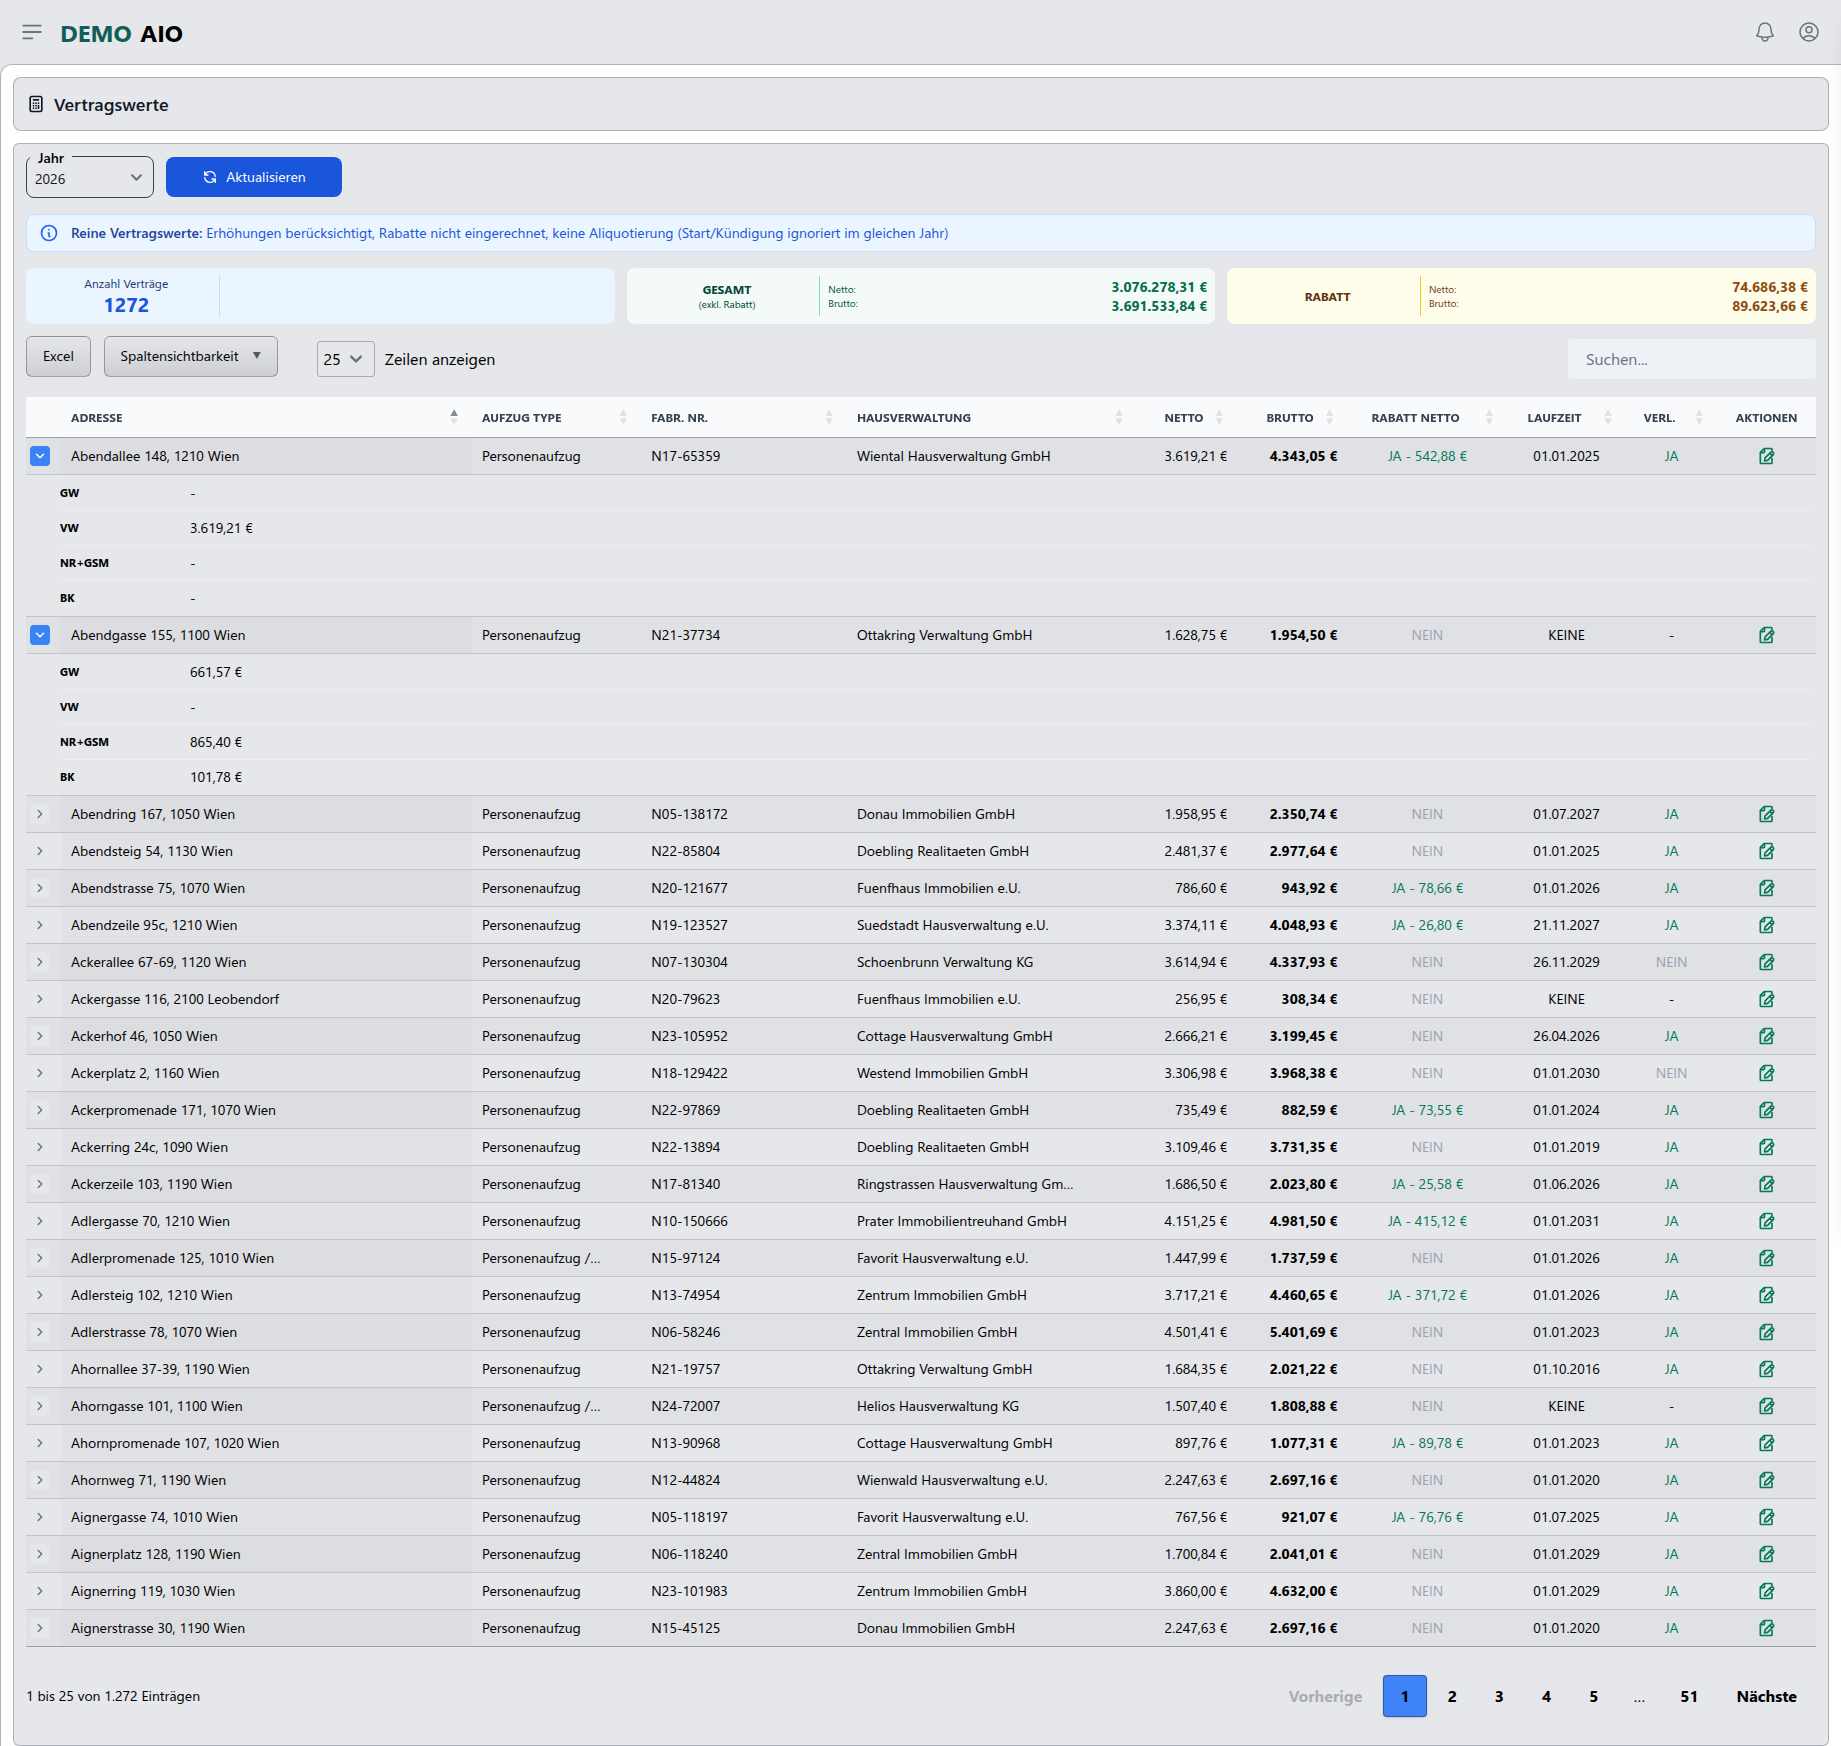This screenshot has width=1841, height=1746.
Task: Click the info icon in the blue notice
Action: pos(49,233)
